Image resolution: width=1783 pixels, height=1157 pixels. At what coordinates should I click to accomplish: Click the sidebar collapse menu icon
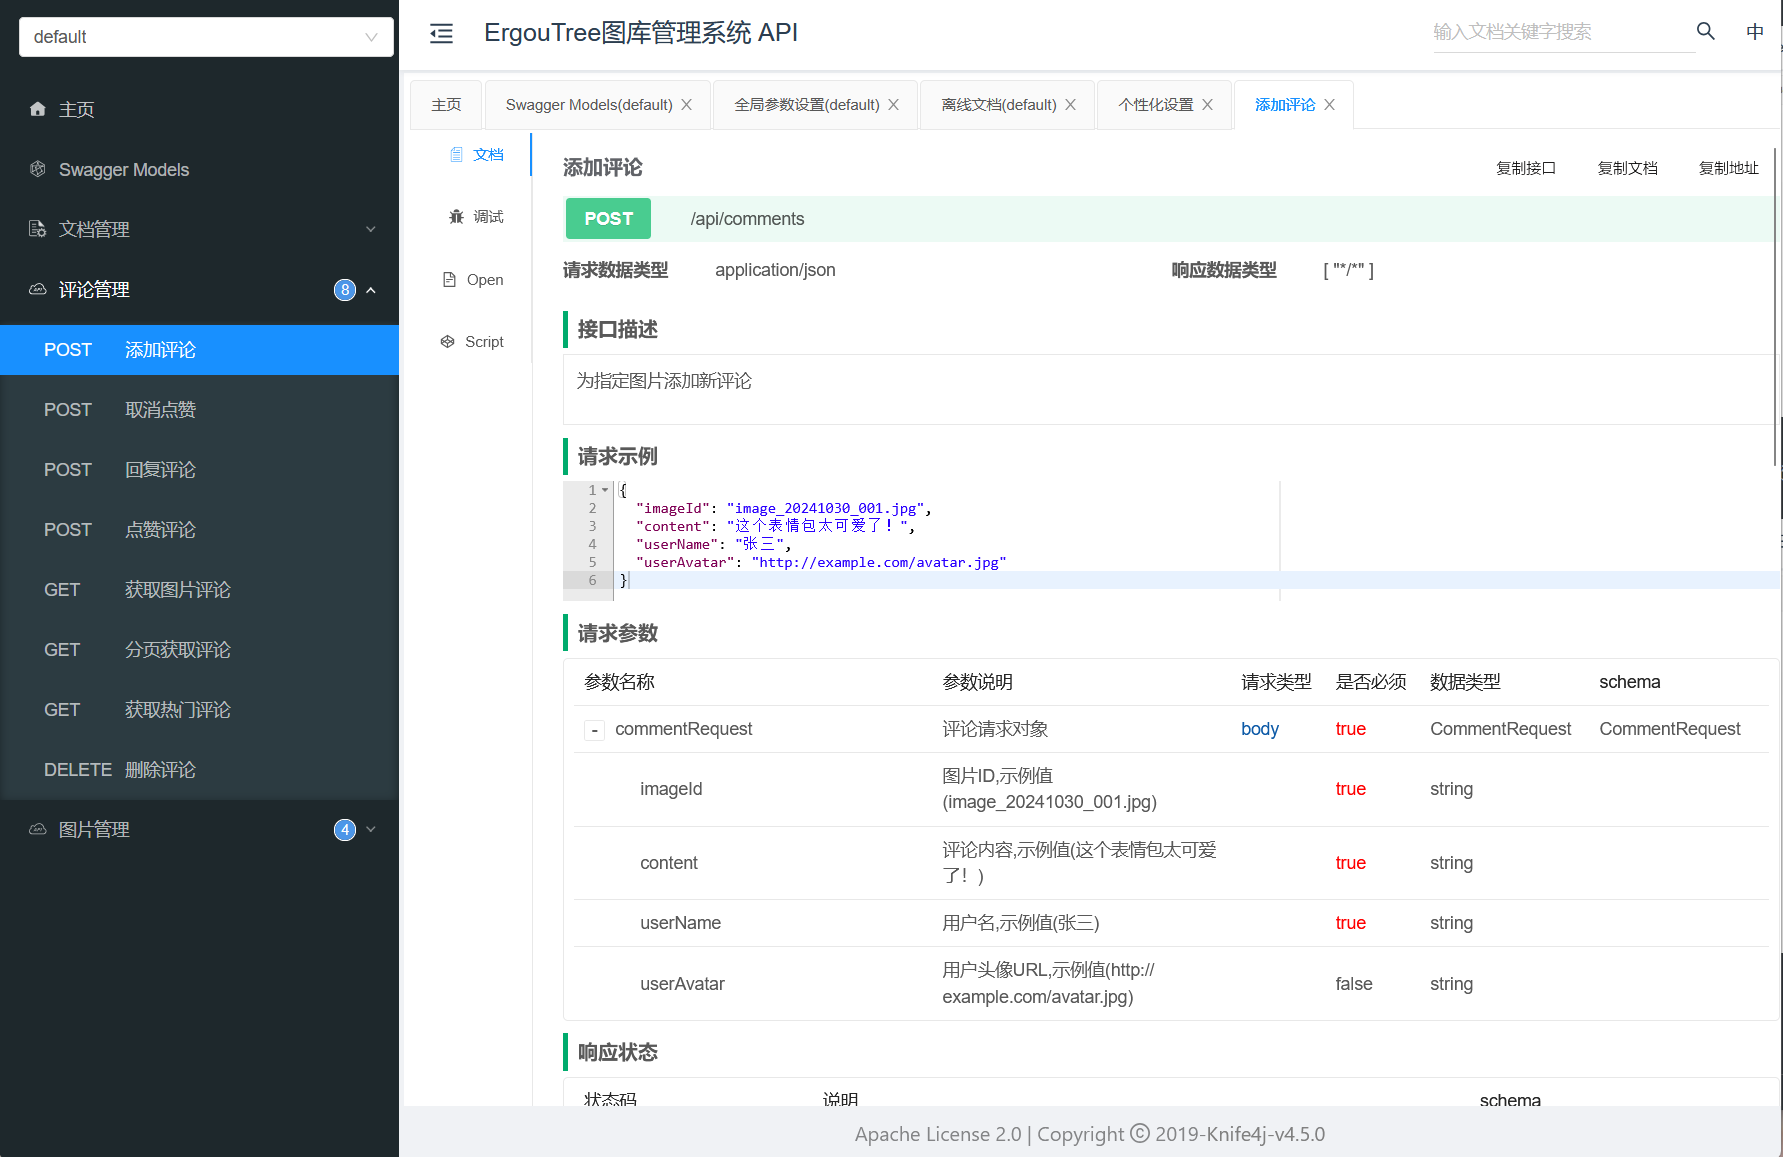pos(441,34)
